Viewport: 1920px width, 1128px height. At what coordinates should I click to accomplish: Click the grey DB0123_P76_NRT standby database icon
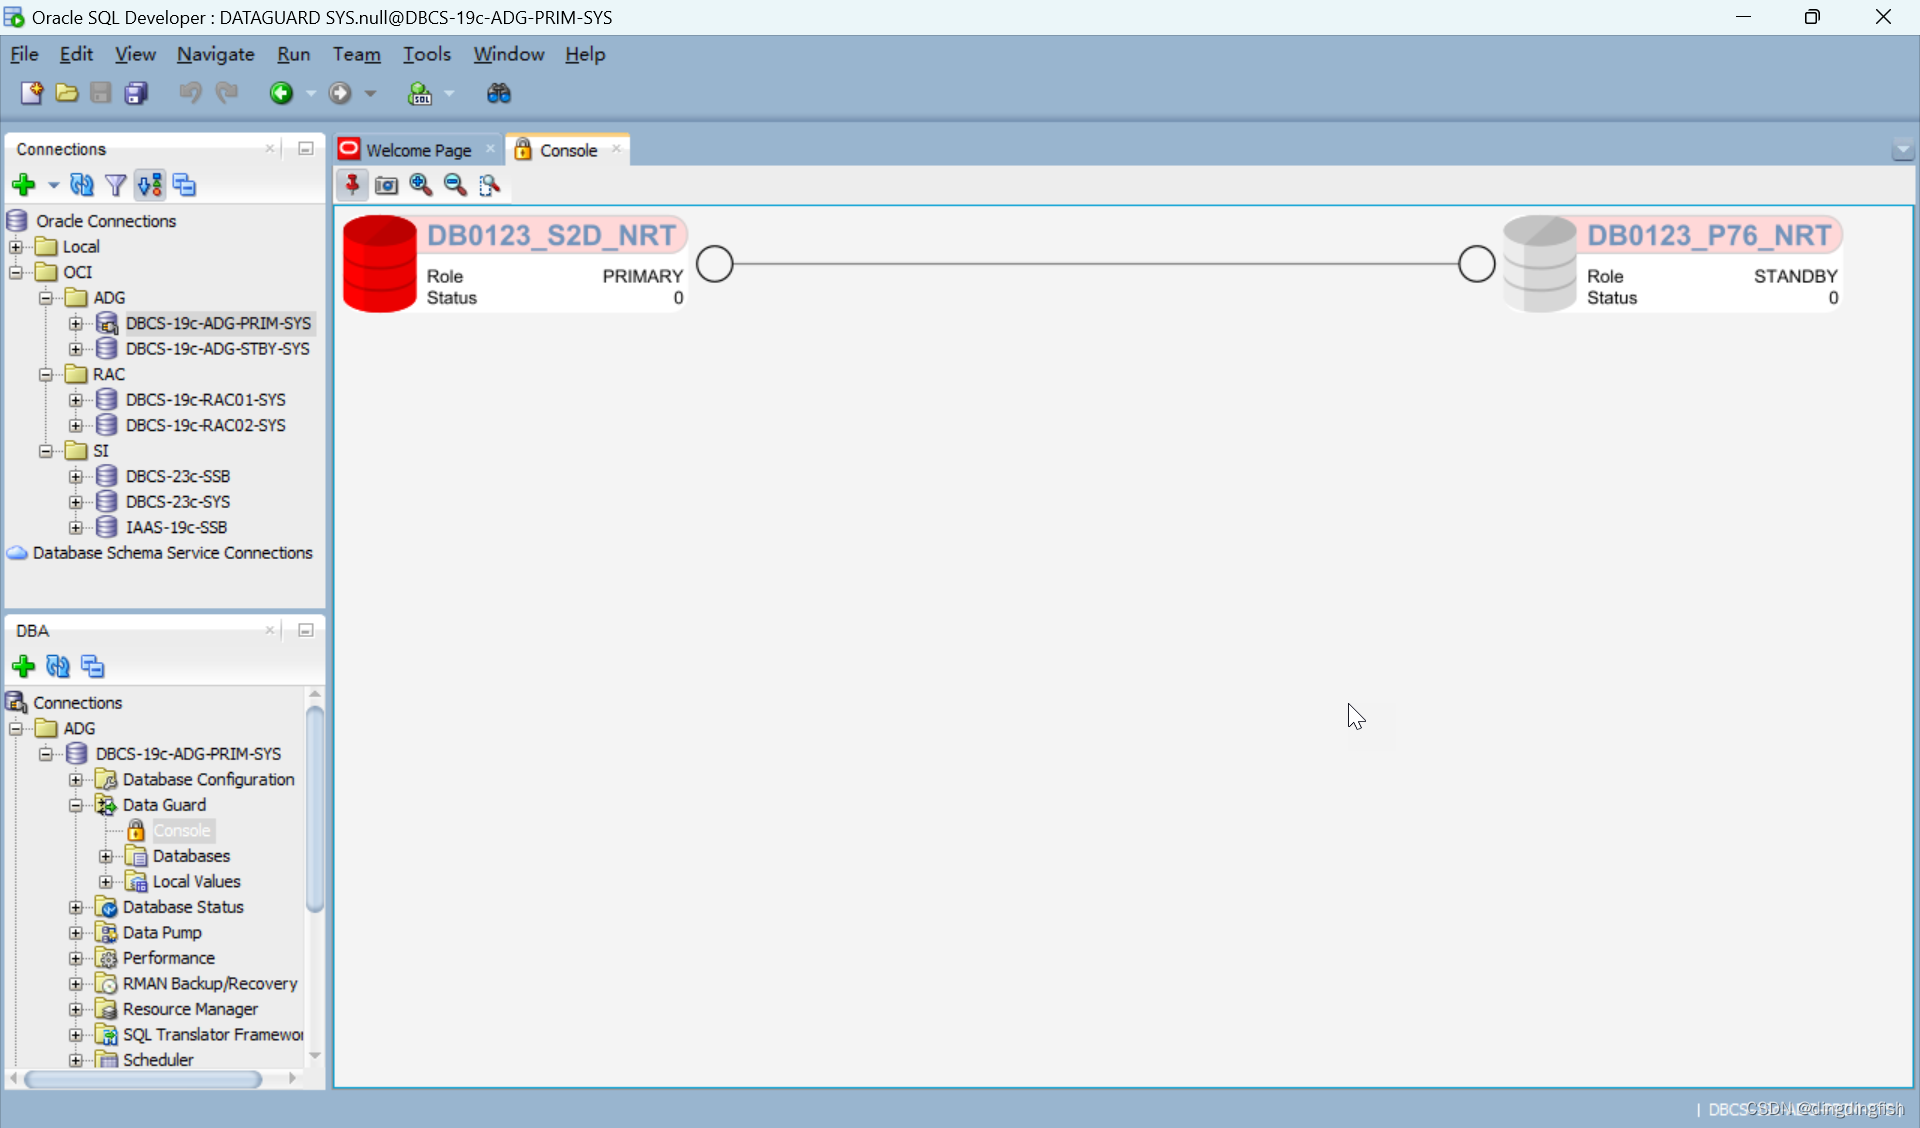coord(1540,264)
